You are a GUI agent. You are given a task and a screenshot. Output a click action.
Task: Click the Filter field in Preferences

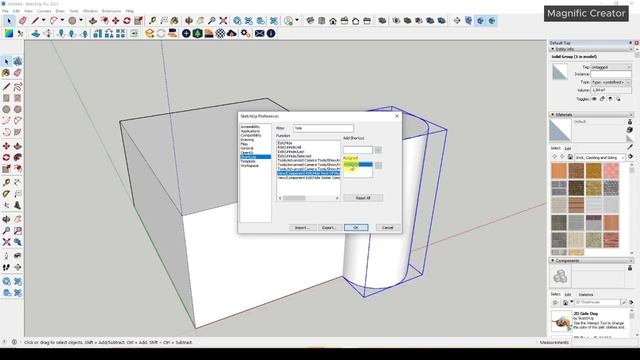pos(323,128)
